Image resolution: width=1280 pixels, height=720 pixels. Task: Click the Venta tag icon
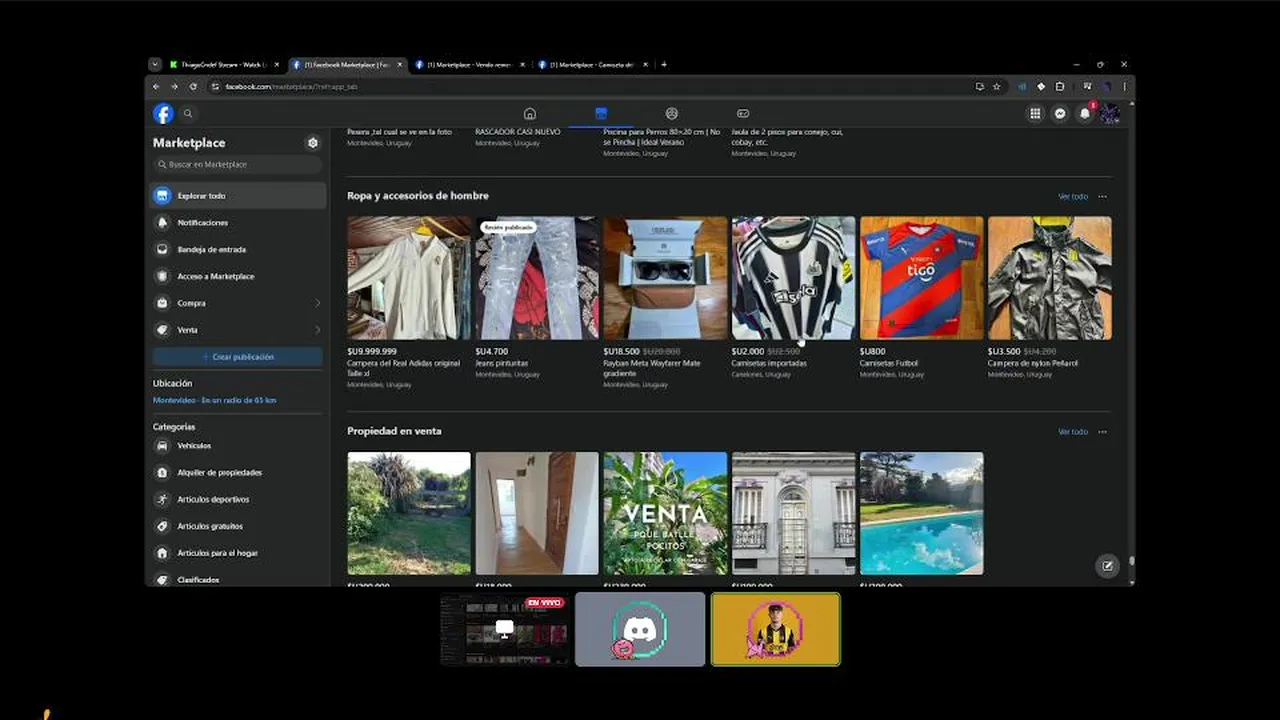[x=163, y=330]
